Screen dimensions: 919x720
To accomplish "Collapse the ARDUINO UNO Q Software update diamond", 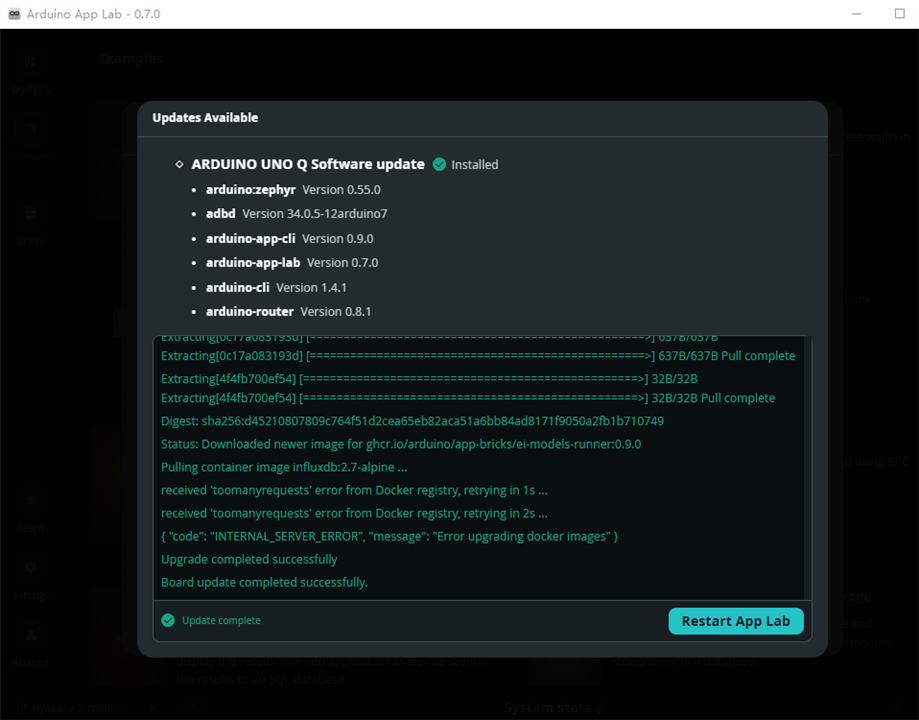I will tap(179, 164).
